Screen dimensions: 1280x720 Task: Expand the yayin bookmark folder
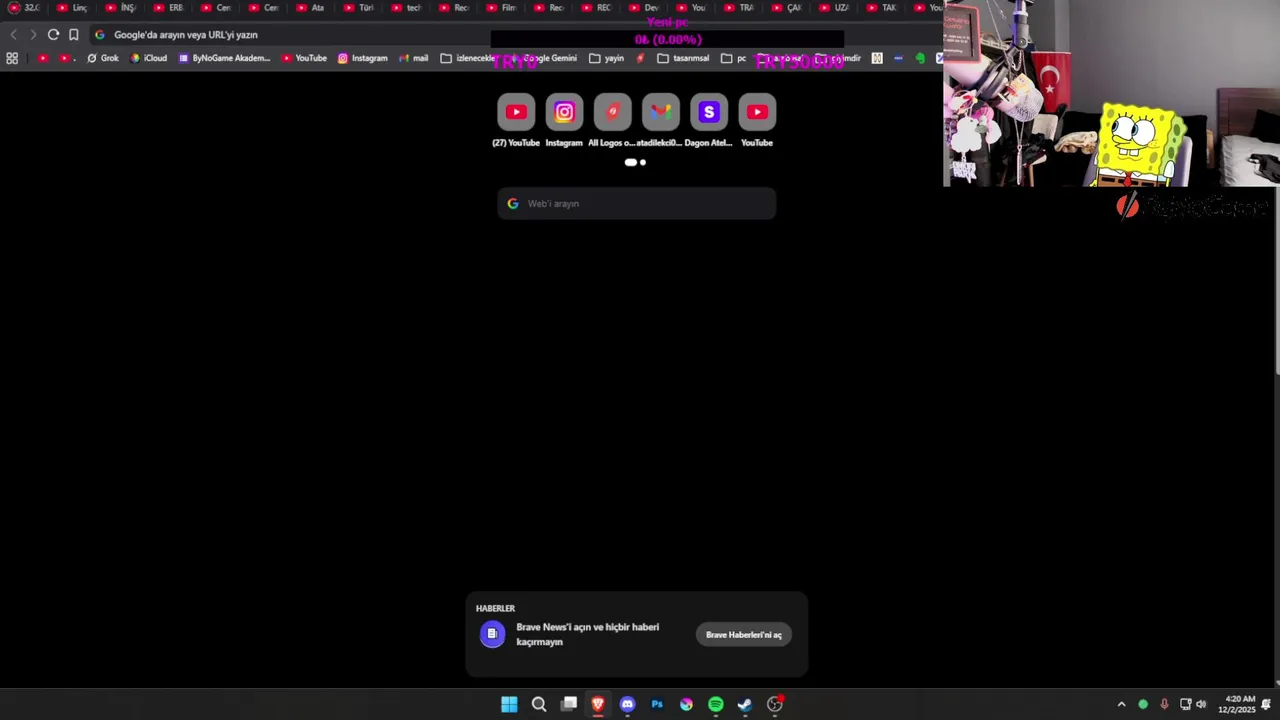607,58
